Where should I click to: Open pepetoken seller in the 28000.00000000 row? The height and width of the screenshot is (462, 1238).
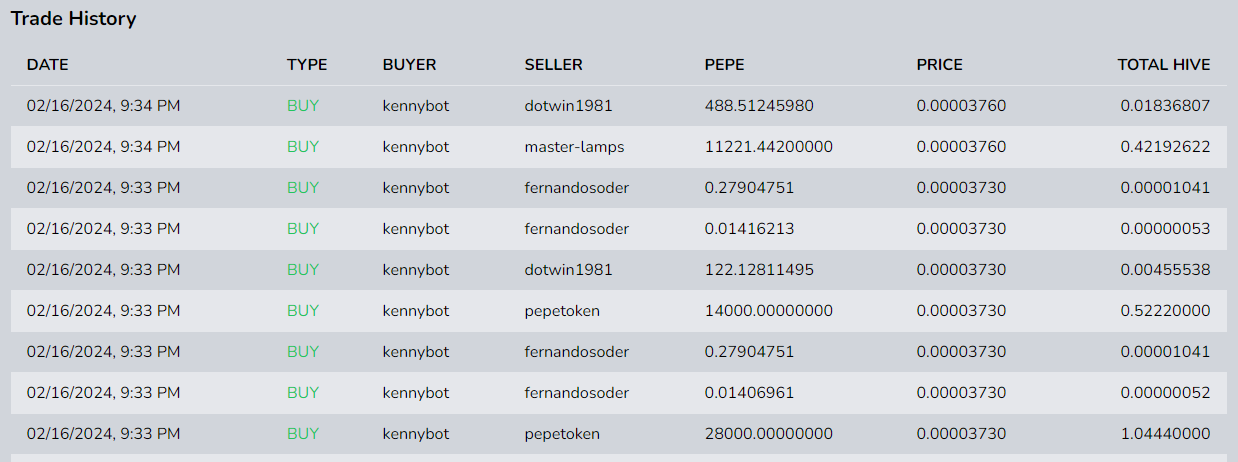click(562, 434)
